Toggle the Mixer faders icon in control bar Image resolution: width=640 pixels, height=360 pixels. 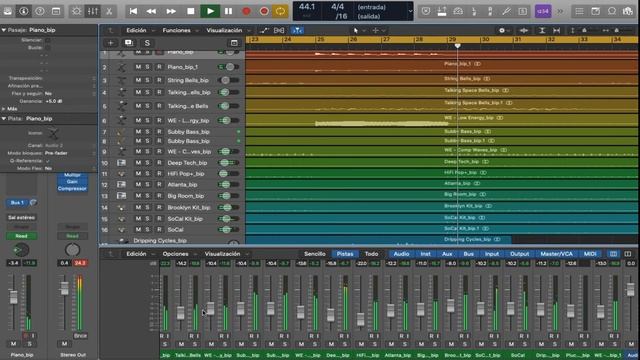click(x=93, y=11)
